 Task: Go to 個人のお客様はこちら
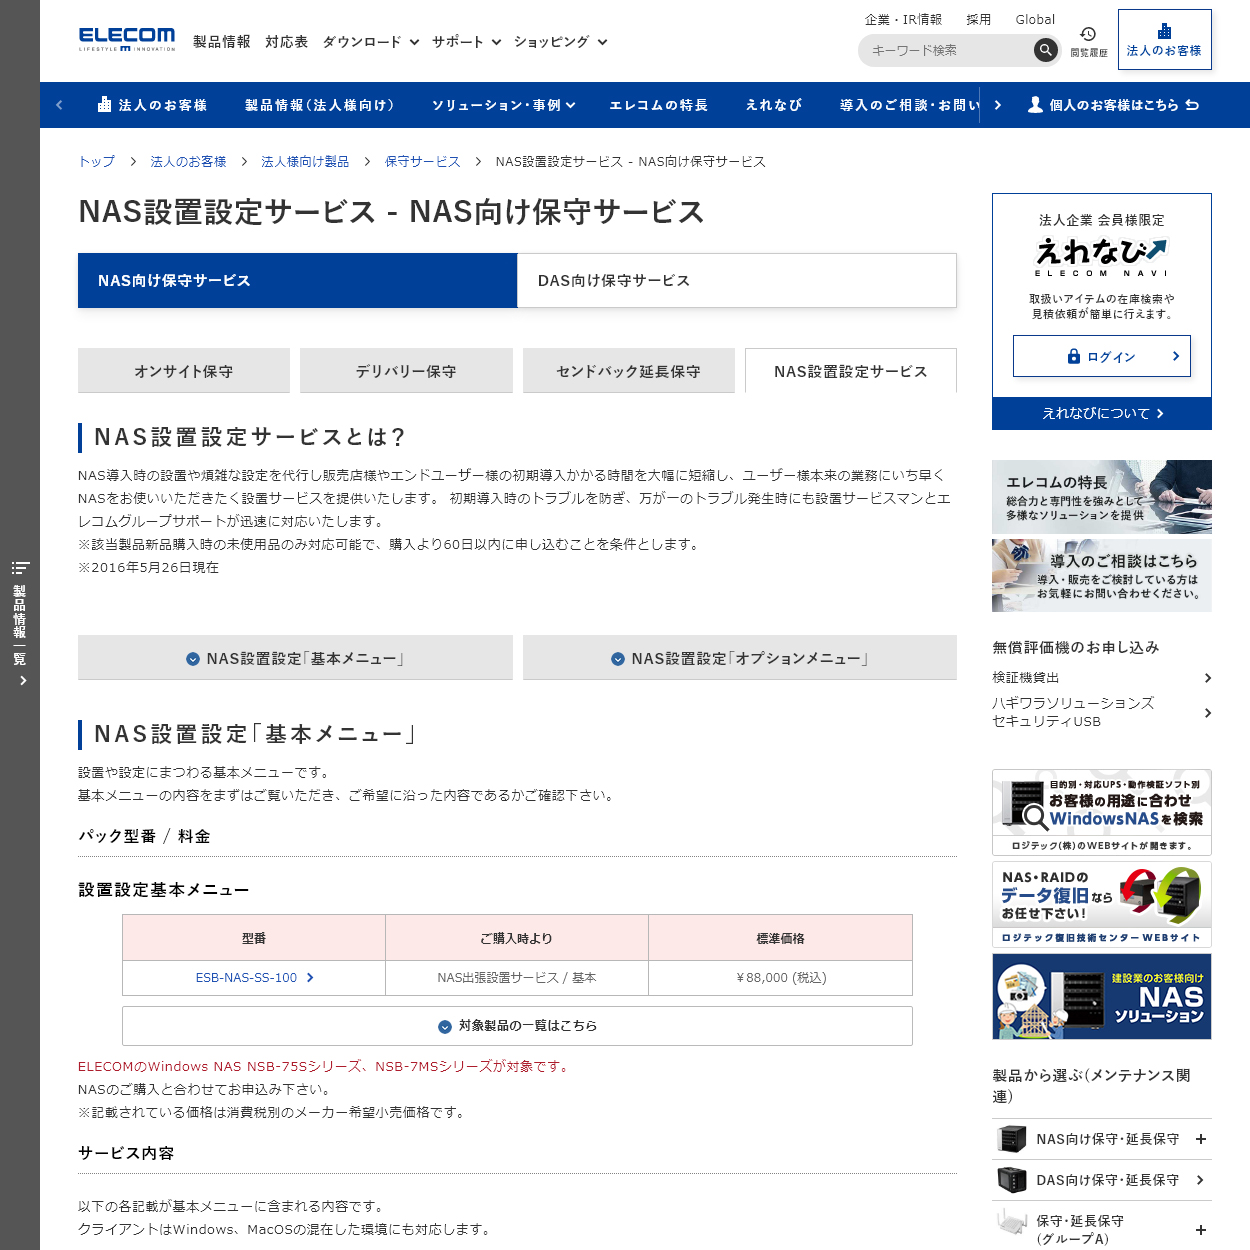[x=1113, y=105]
